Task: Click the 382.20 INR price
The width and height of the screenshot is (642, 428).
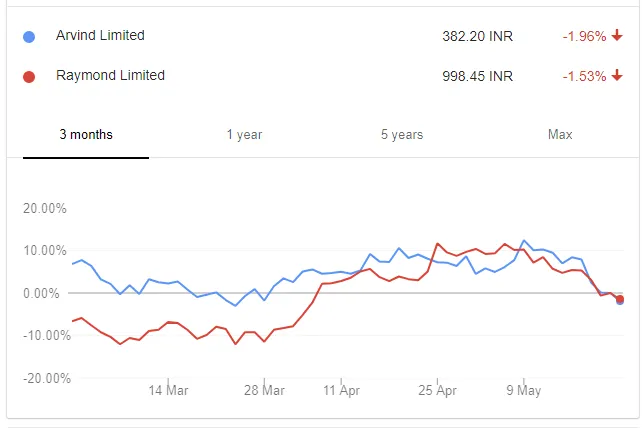Action: coord(477,36)
